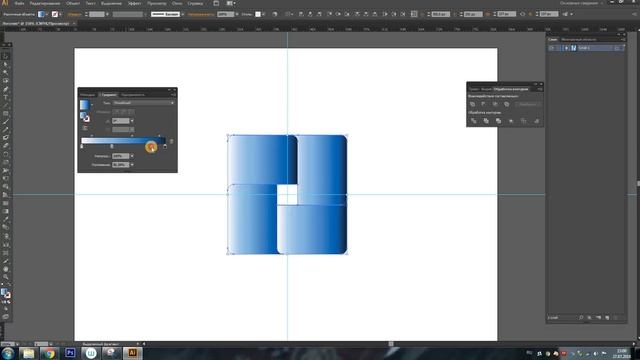Open the Эффект menu
This screenshot has height=360, width=640.
pyautogui.click(x=134, y=3)
